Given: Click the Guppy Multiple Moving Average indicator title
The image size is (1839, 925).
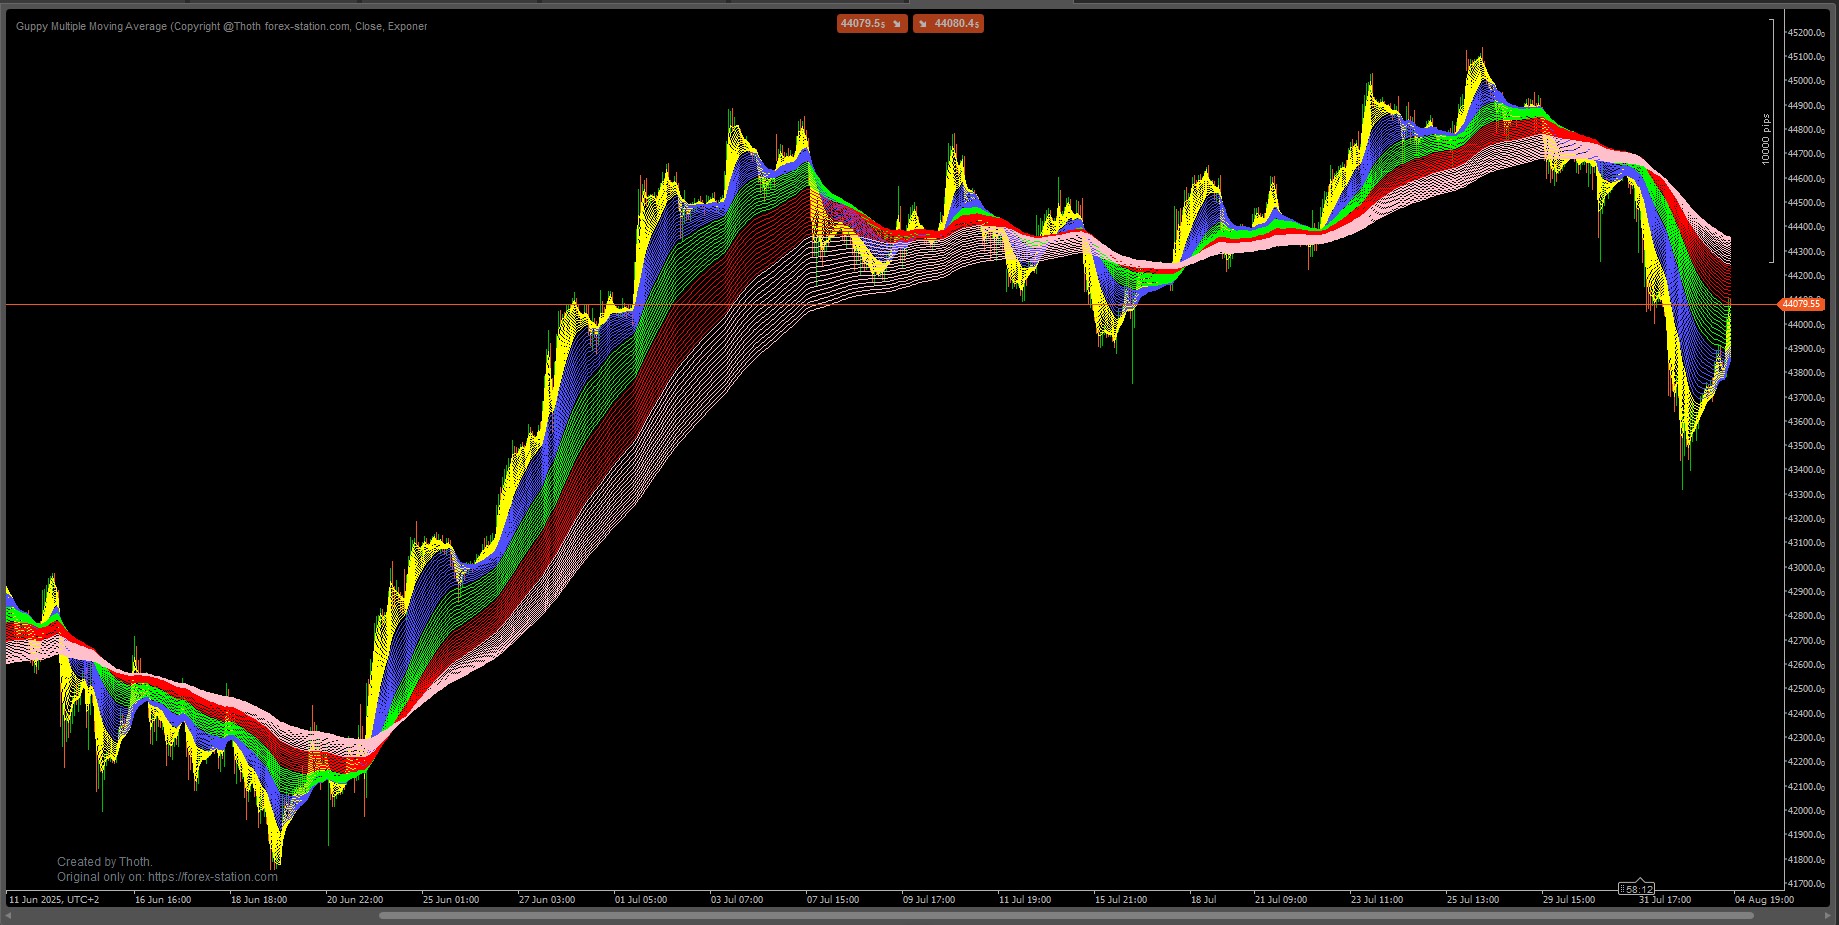Looking at the screenshot, I should point(221,27).
